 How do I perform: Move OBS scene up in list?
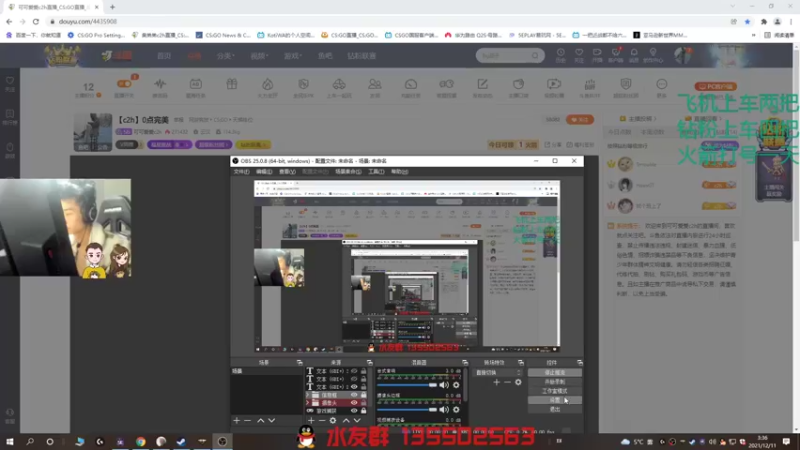click(x=261, y=420)
